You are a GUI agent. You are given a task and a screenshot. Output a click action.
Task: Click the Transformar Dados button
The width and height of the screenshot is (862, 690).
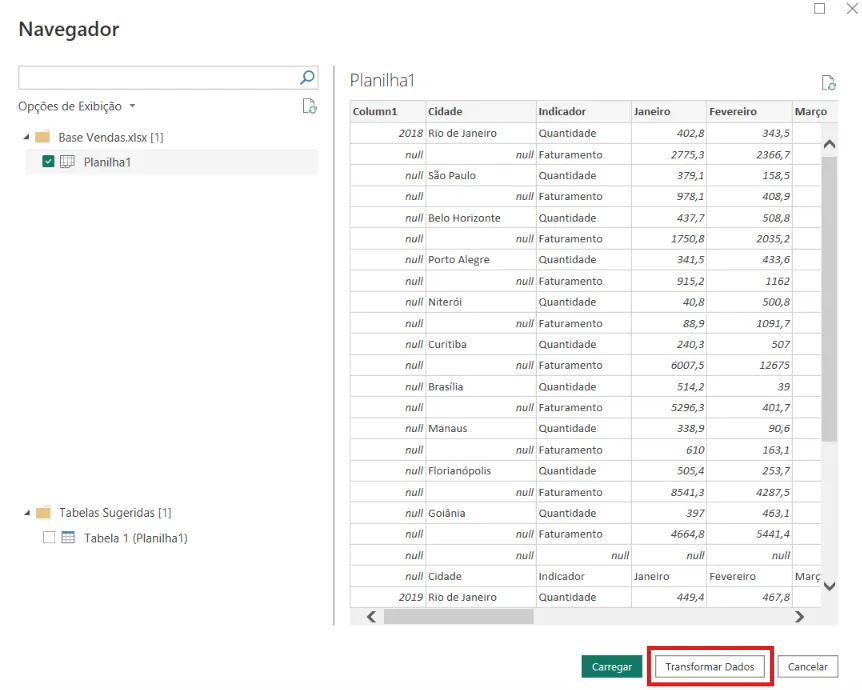tap(710, 666)
